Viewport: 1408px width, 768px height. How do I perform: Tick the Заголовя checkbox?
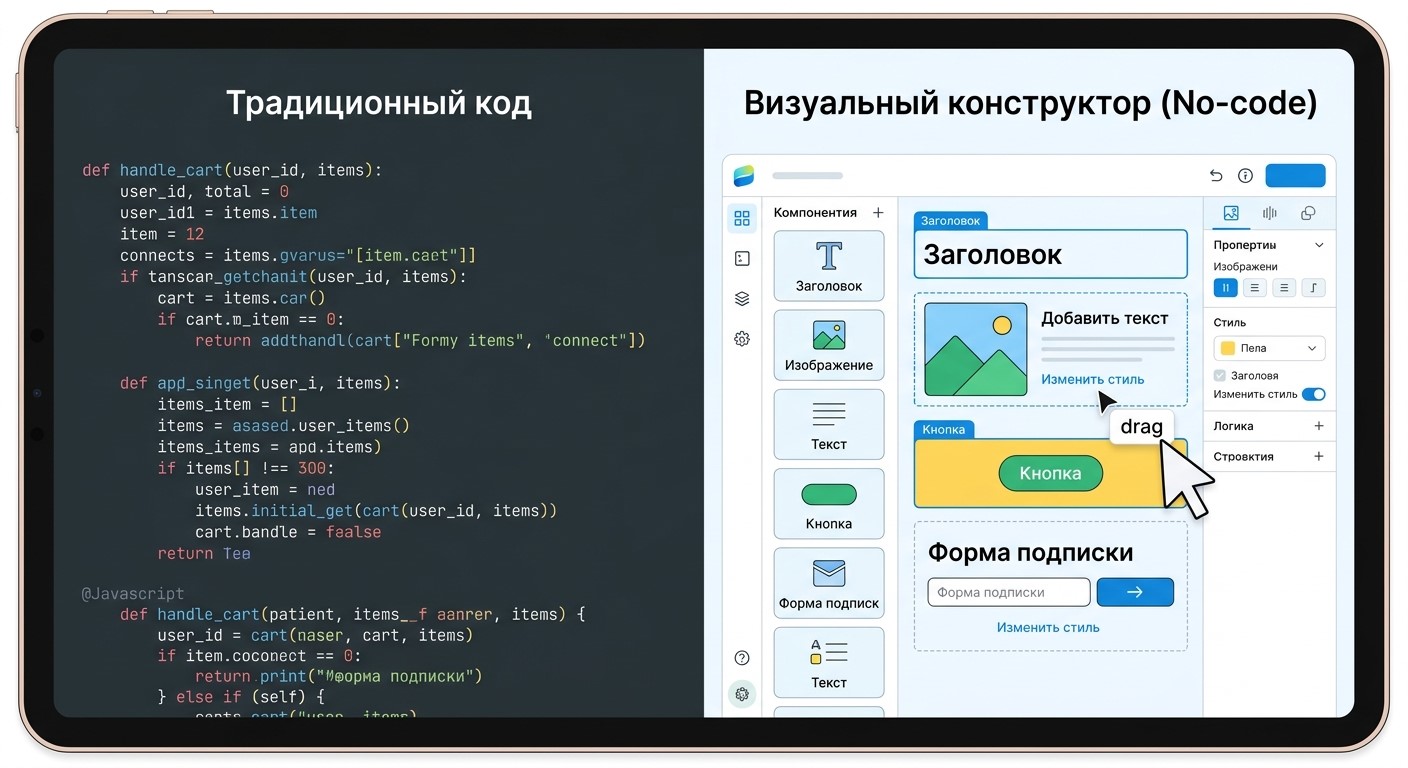1220,376
